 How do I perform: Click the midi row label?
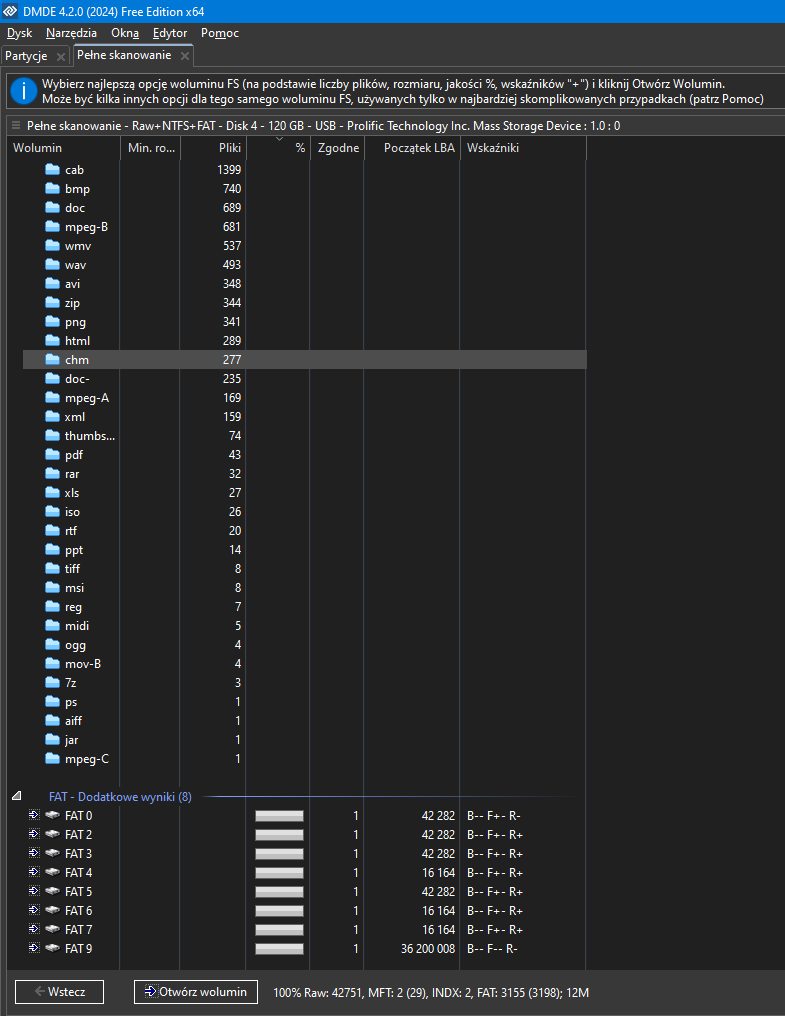coord(77,626)
